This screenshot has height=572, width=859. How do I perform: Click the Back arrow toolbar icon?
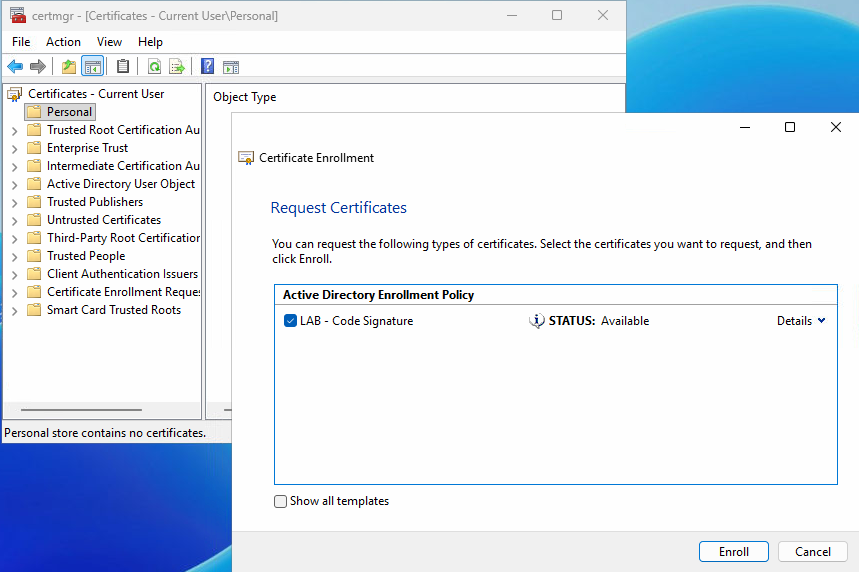click(x=14, y=67)
